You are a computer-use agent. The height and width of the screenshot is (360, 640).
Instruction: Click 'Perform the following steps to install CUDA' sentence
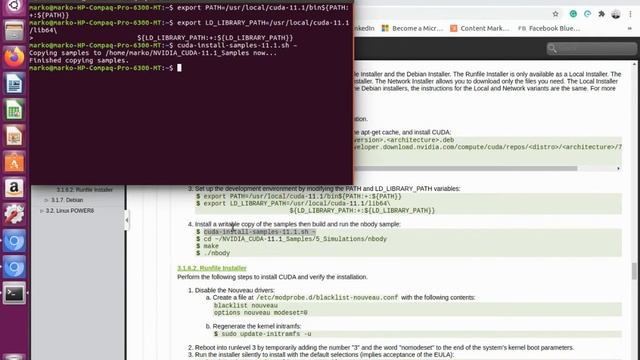(272, 277)
